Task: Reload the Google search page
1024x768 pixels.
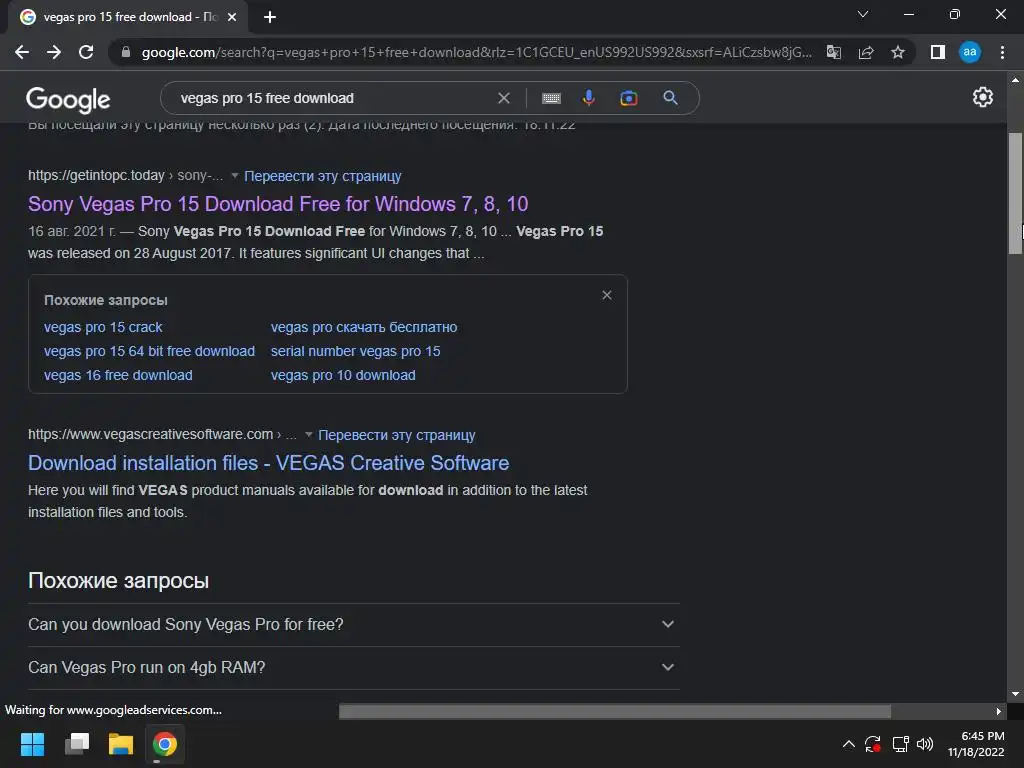Action: (86, 52)
